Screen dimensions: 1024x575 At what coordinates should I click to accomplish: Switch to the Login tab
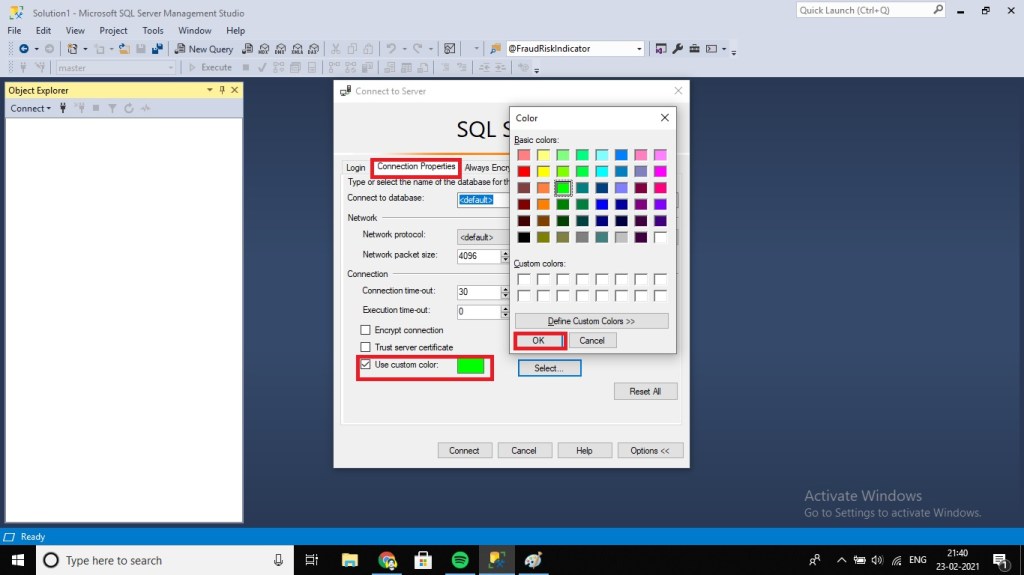click(355, 168)
